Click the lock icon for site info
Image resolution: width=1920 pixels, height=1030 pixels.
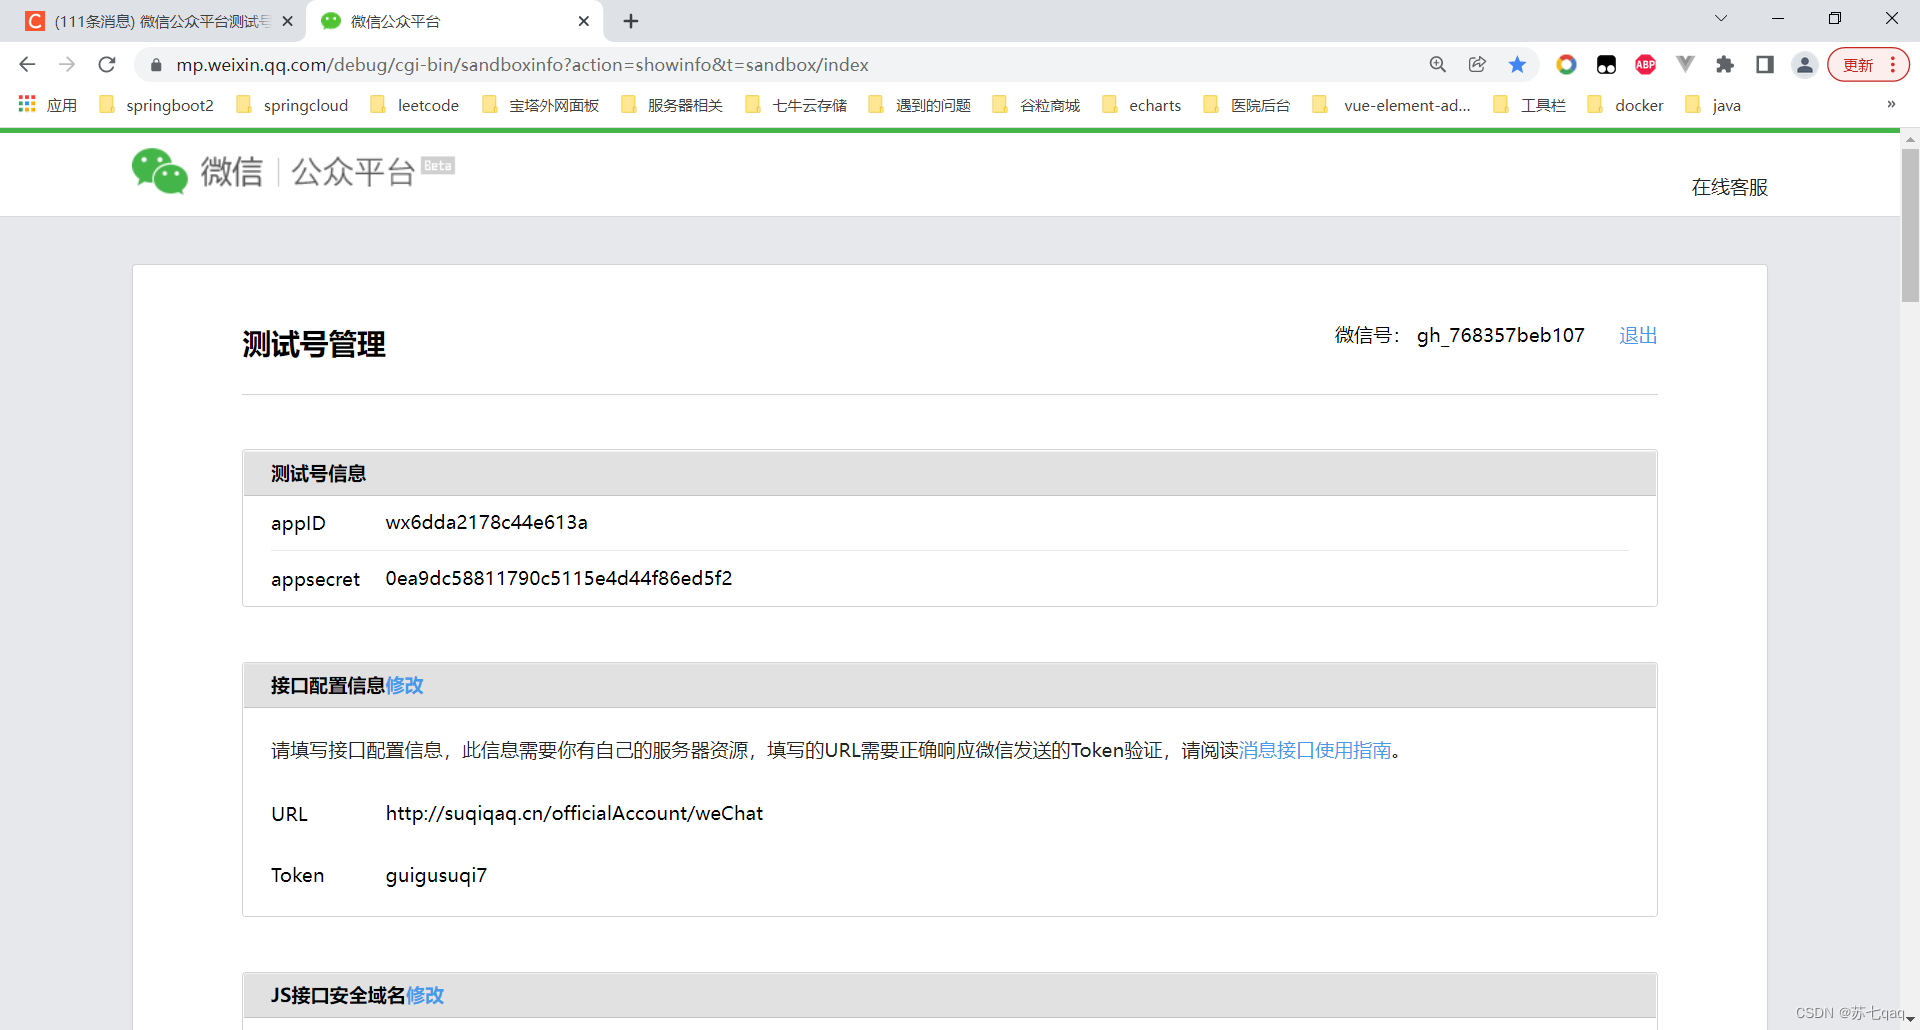point(156,65)
